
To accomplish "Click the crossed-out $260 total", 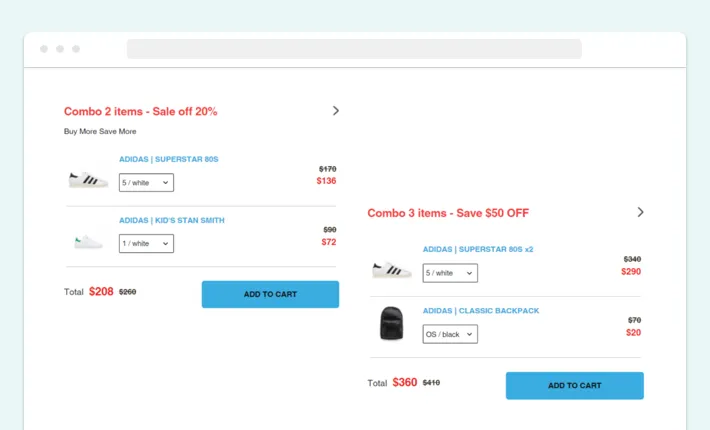I will (128, 292).
